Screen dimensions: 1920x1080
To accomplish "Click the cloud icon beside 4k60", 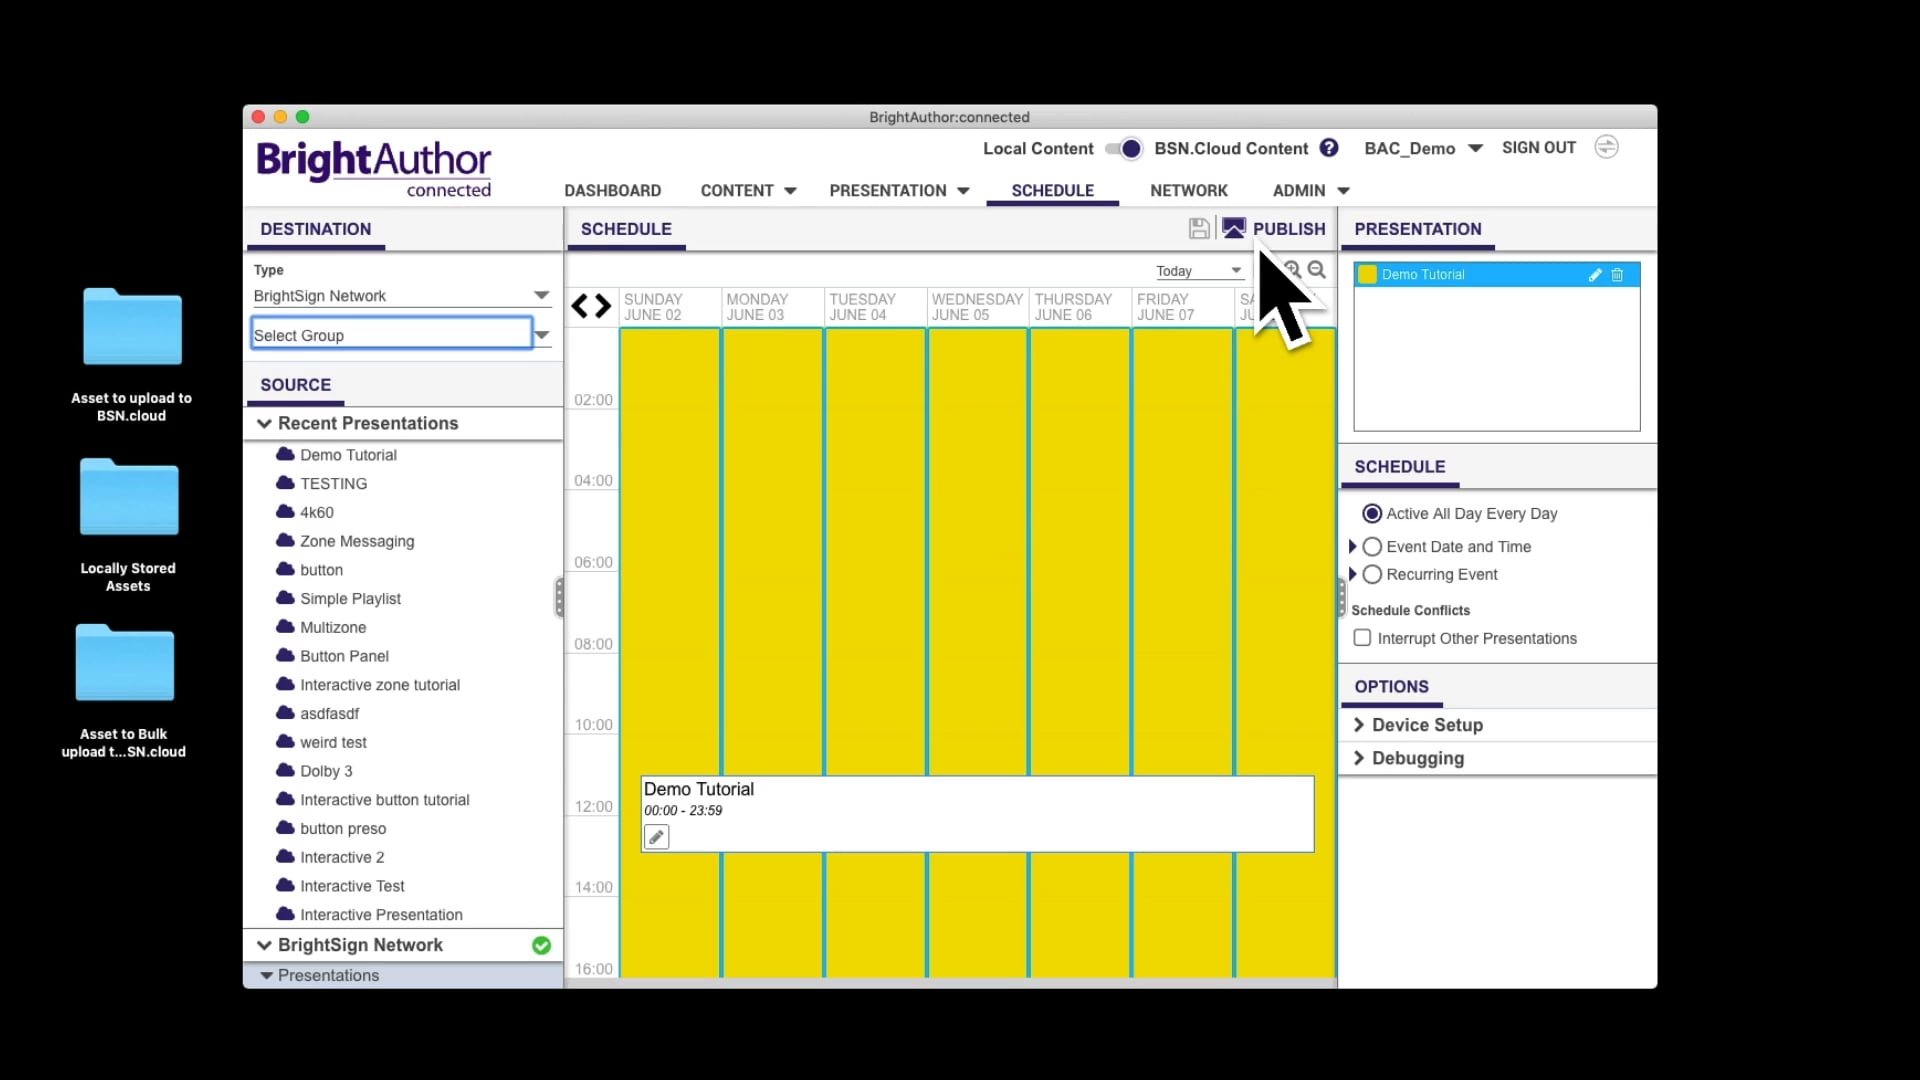I will coord(285,512).
